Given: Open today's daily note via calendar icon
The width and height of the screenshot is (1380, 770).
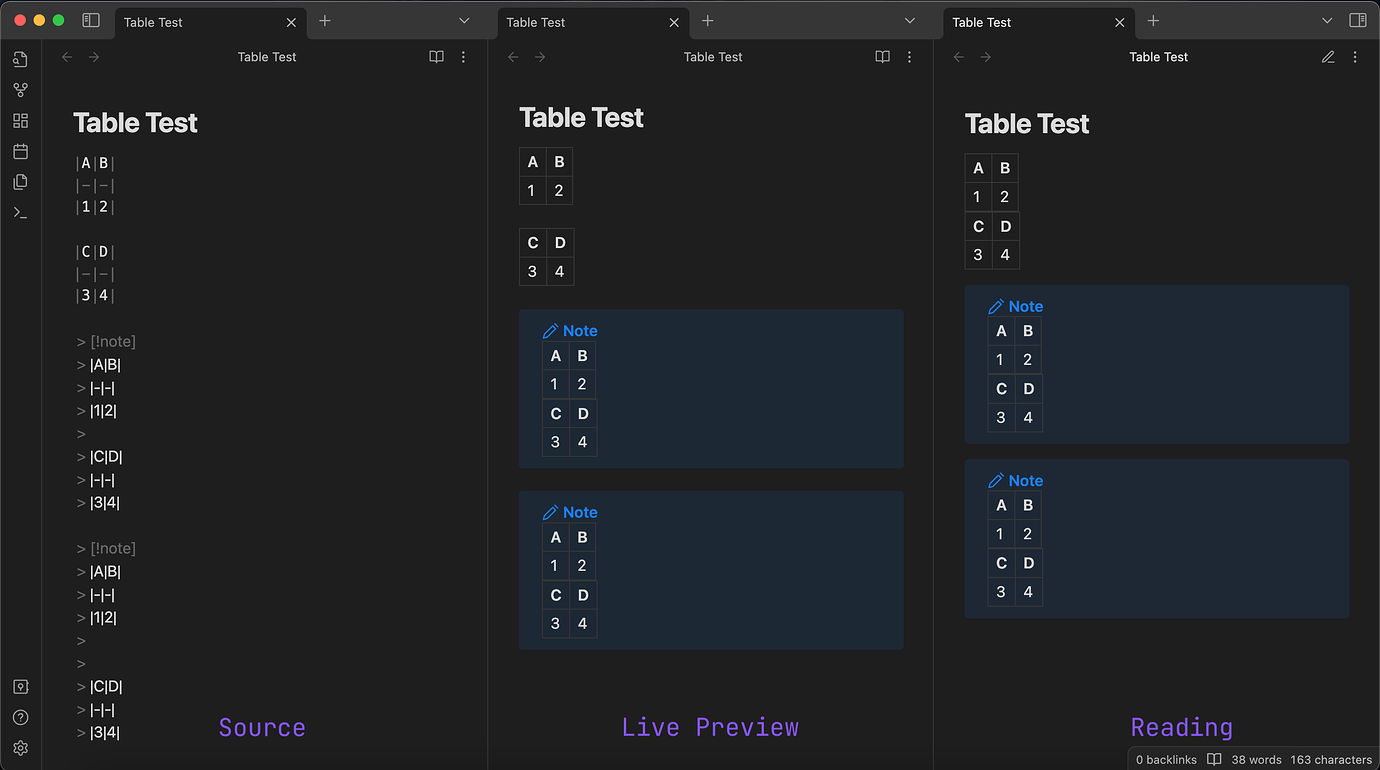Looking at the screenshot, I should point(20,151).
